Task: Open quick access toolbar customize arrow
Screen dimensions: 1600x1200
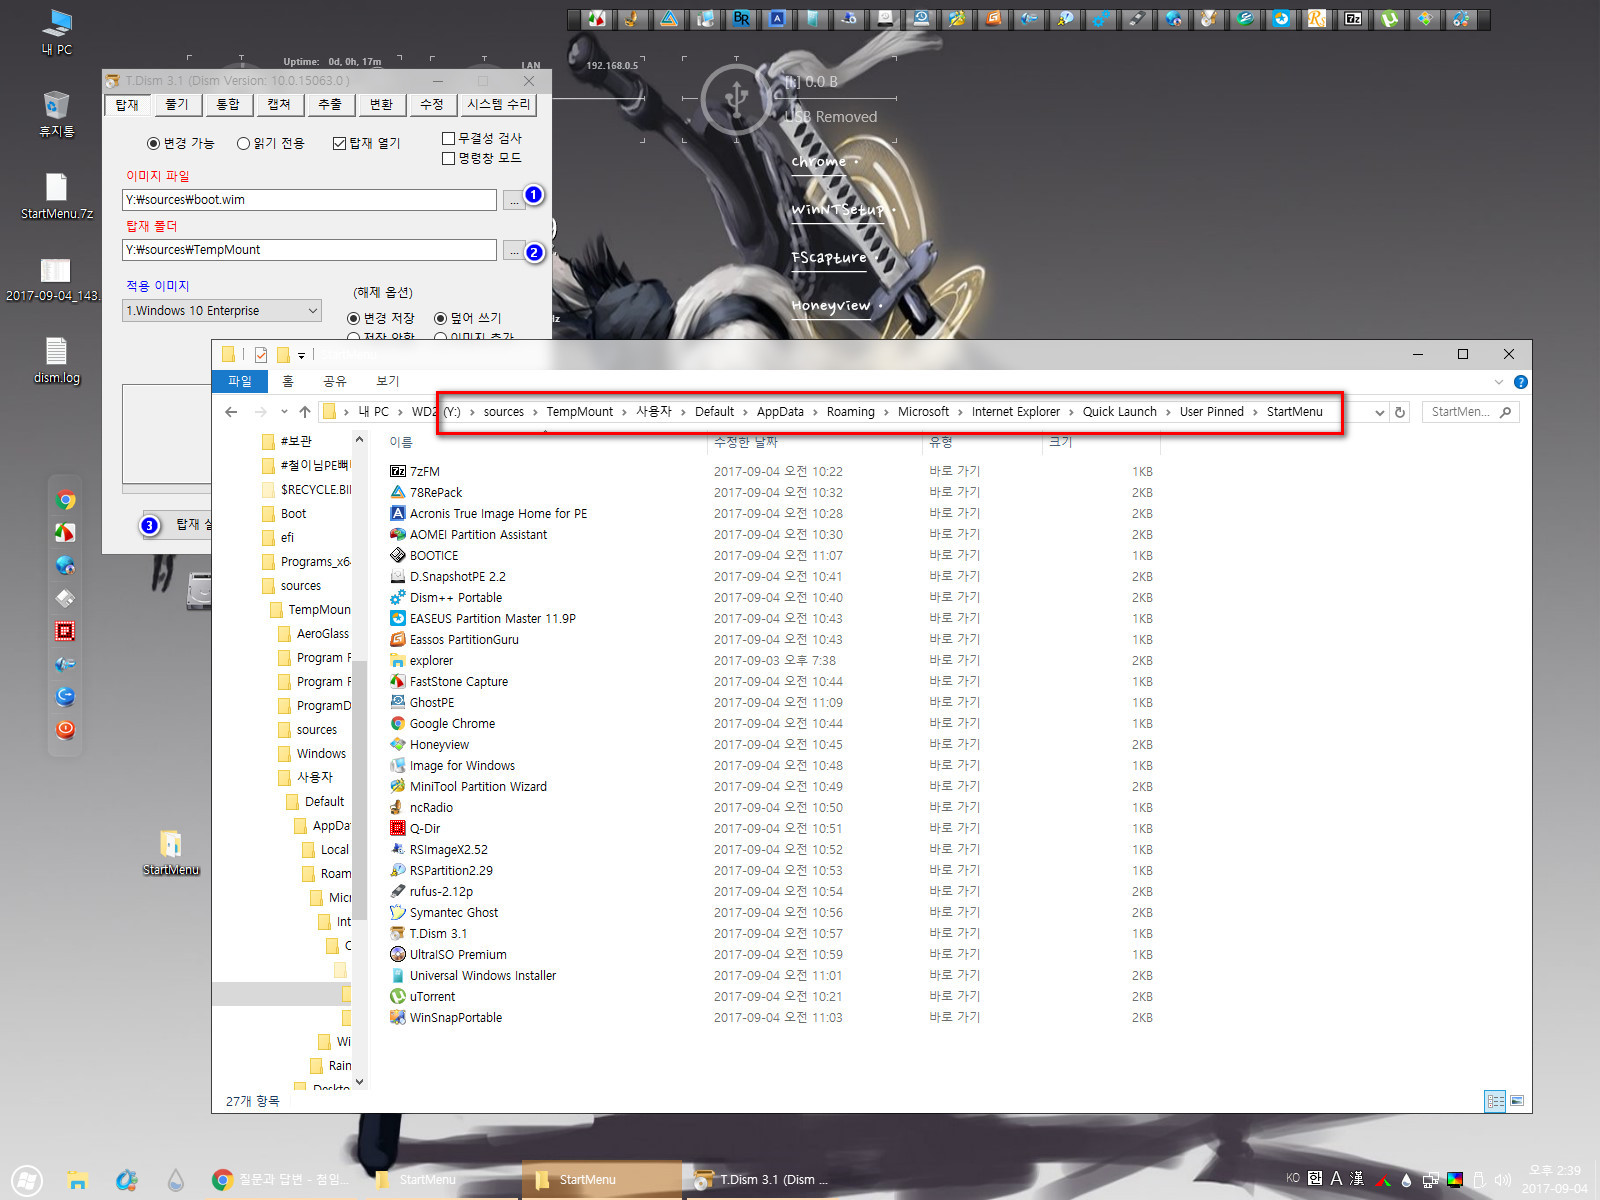Action: point(301,355)
